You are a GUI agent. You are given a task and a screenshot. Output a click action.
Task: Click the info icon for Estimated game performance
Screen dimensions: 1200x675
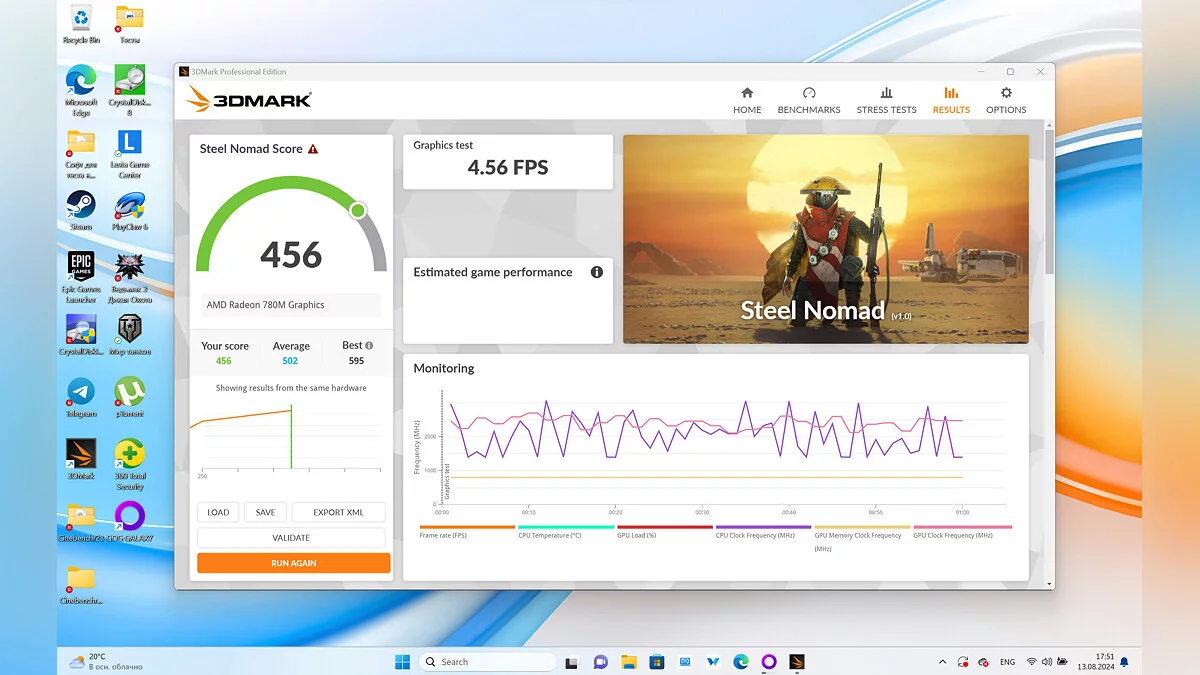(x=597, y=272)
